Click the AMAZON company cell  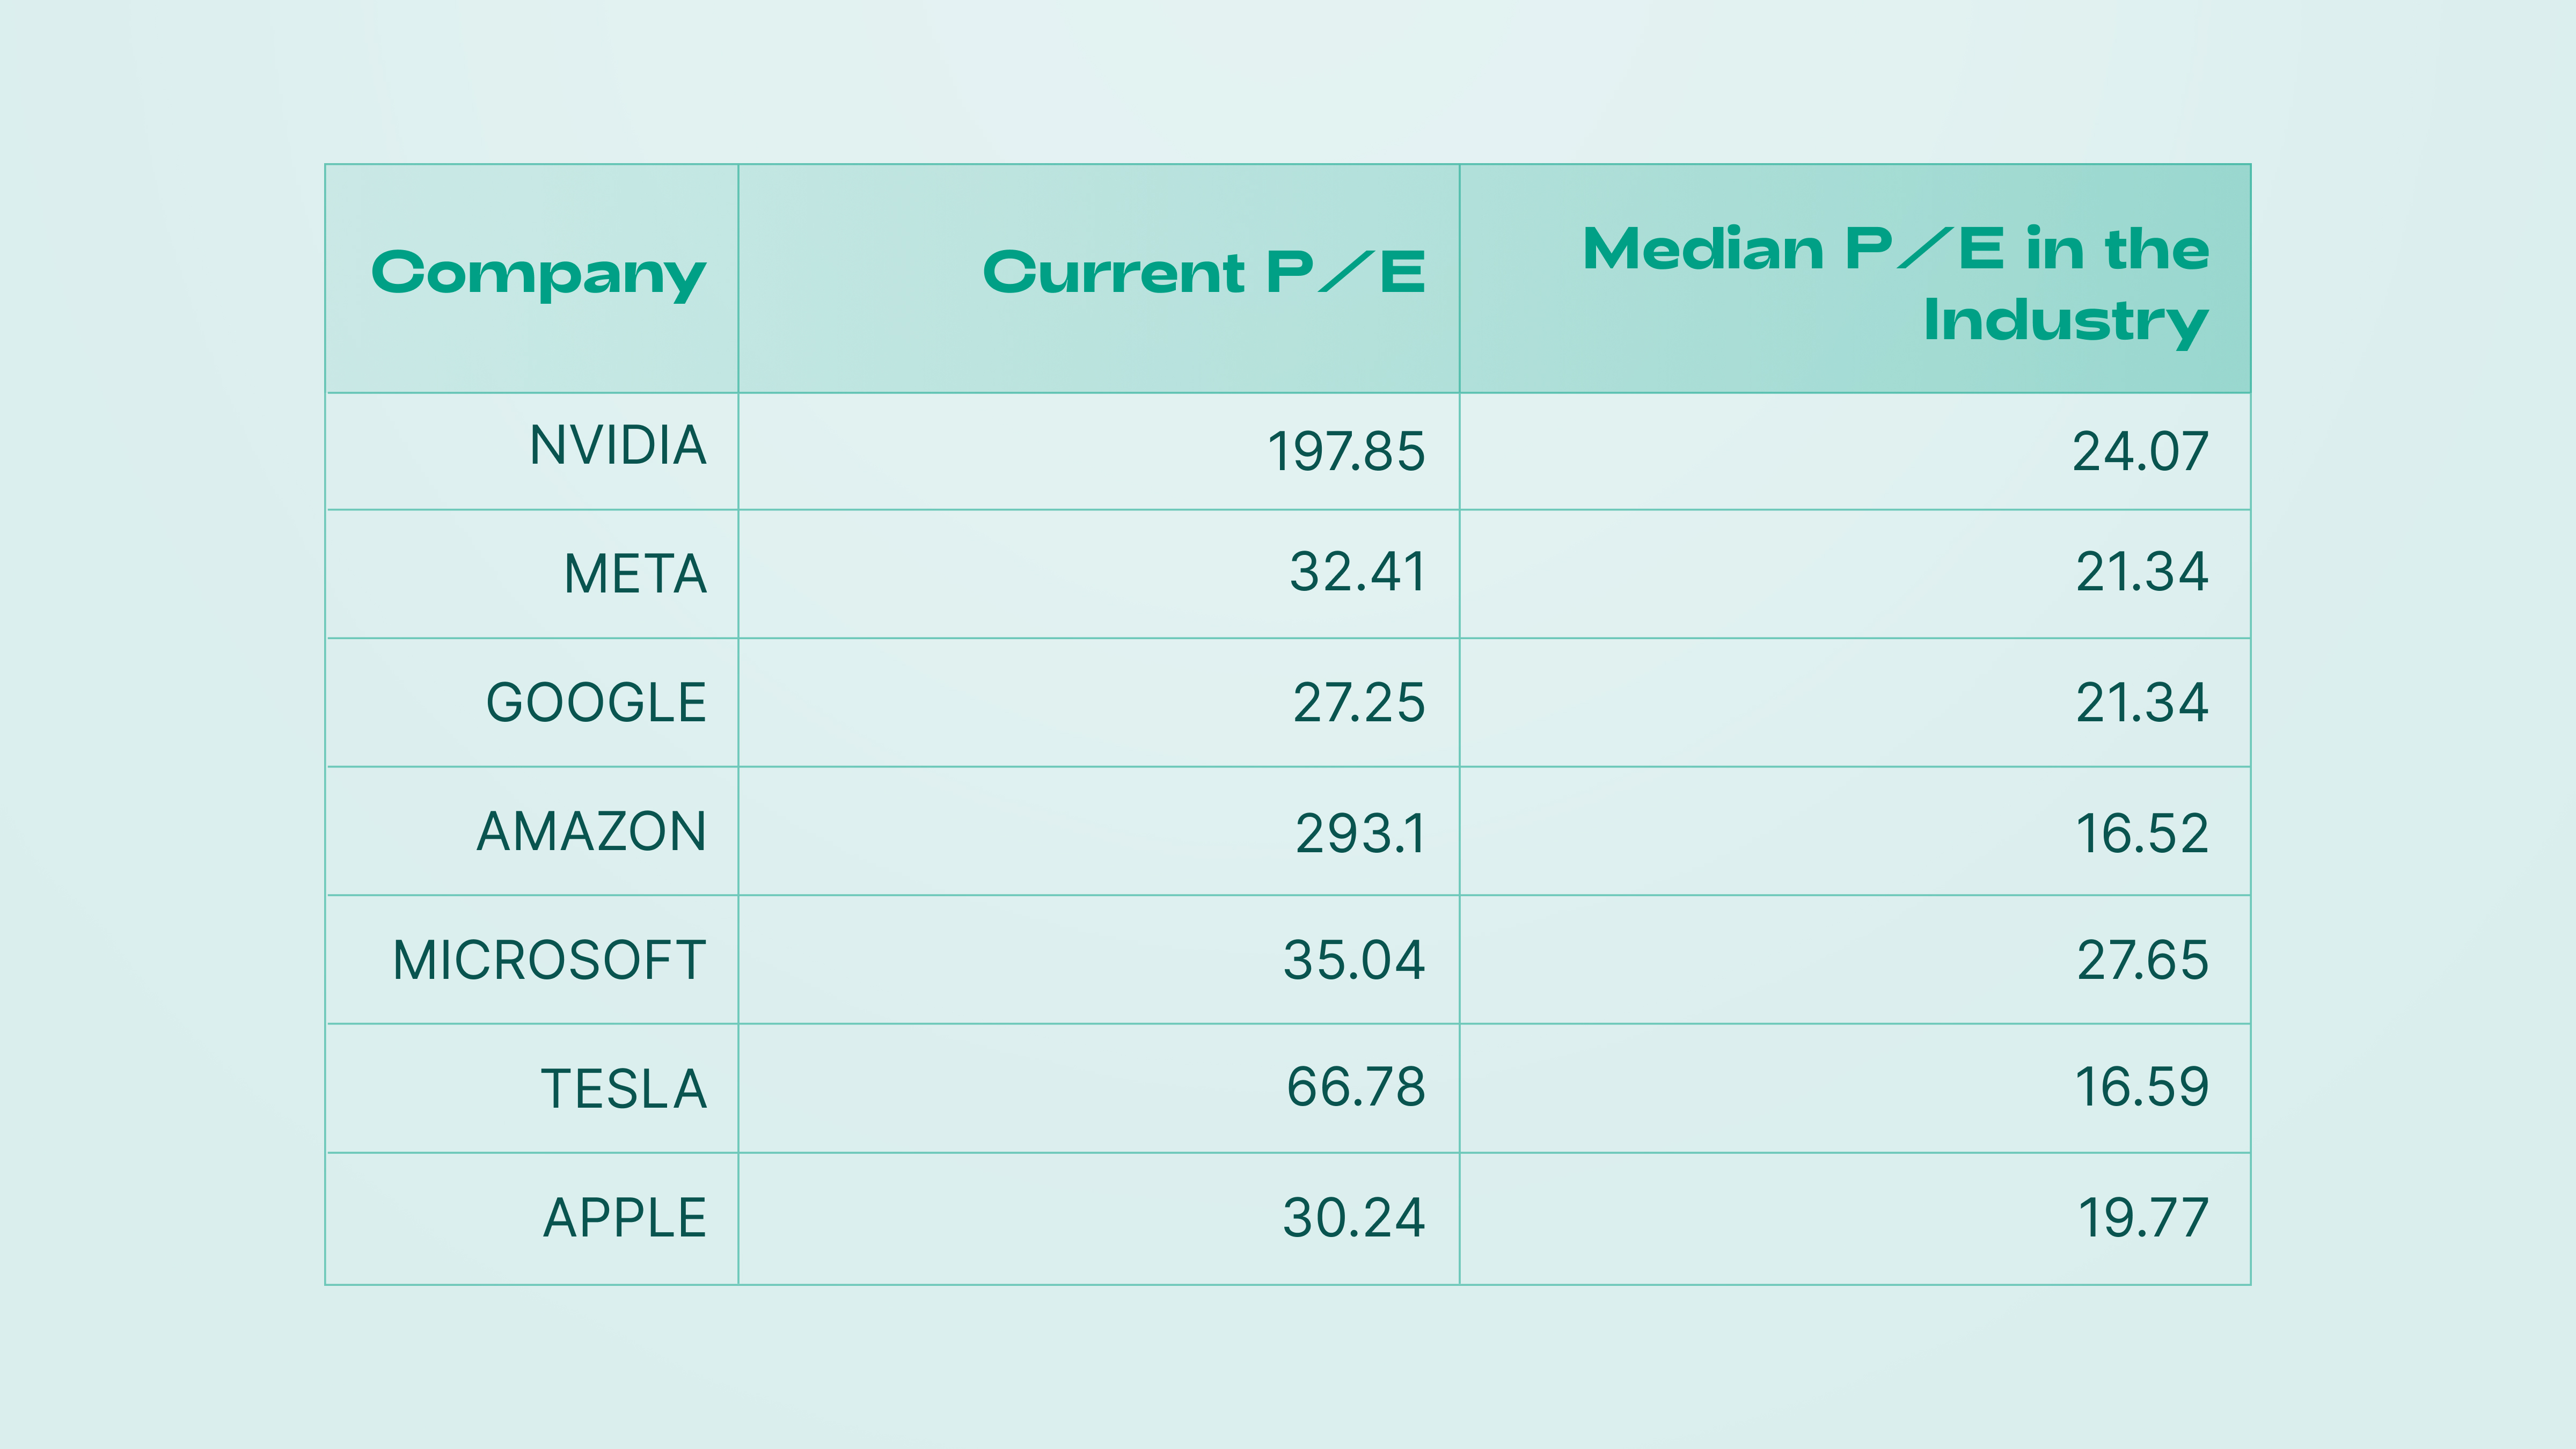(591, 832)
